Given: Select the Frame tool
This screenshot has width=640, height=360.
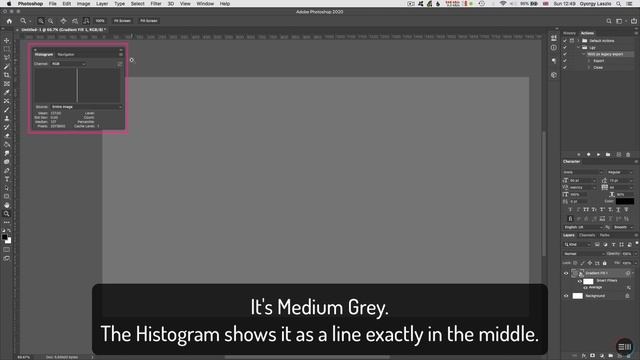Looking at the screenshot, I should (x=7, y=84).
